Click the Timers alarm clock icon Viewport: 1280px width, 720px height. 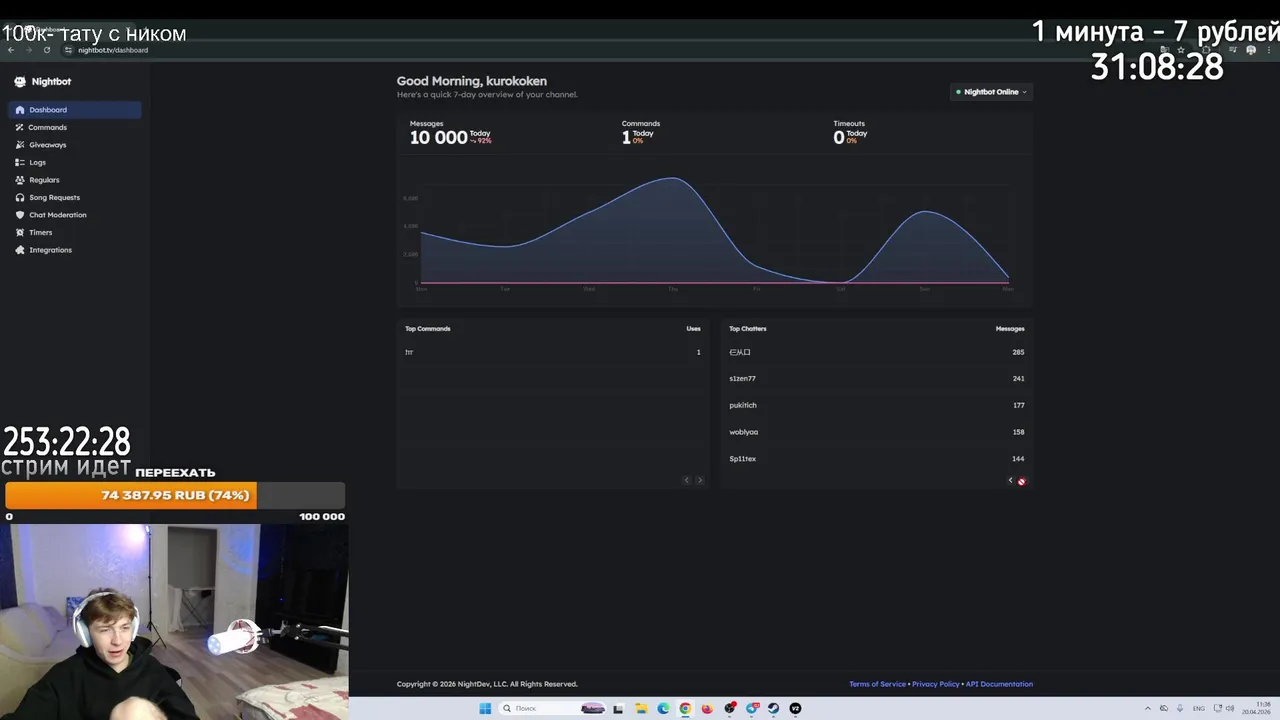pos(20,233)
